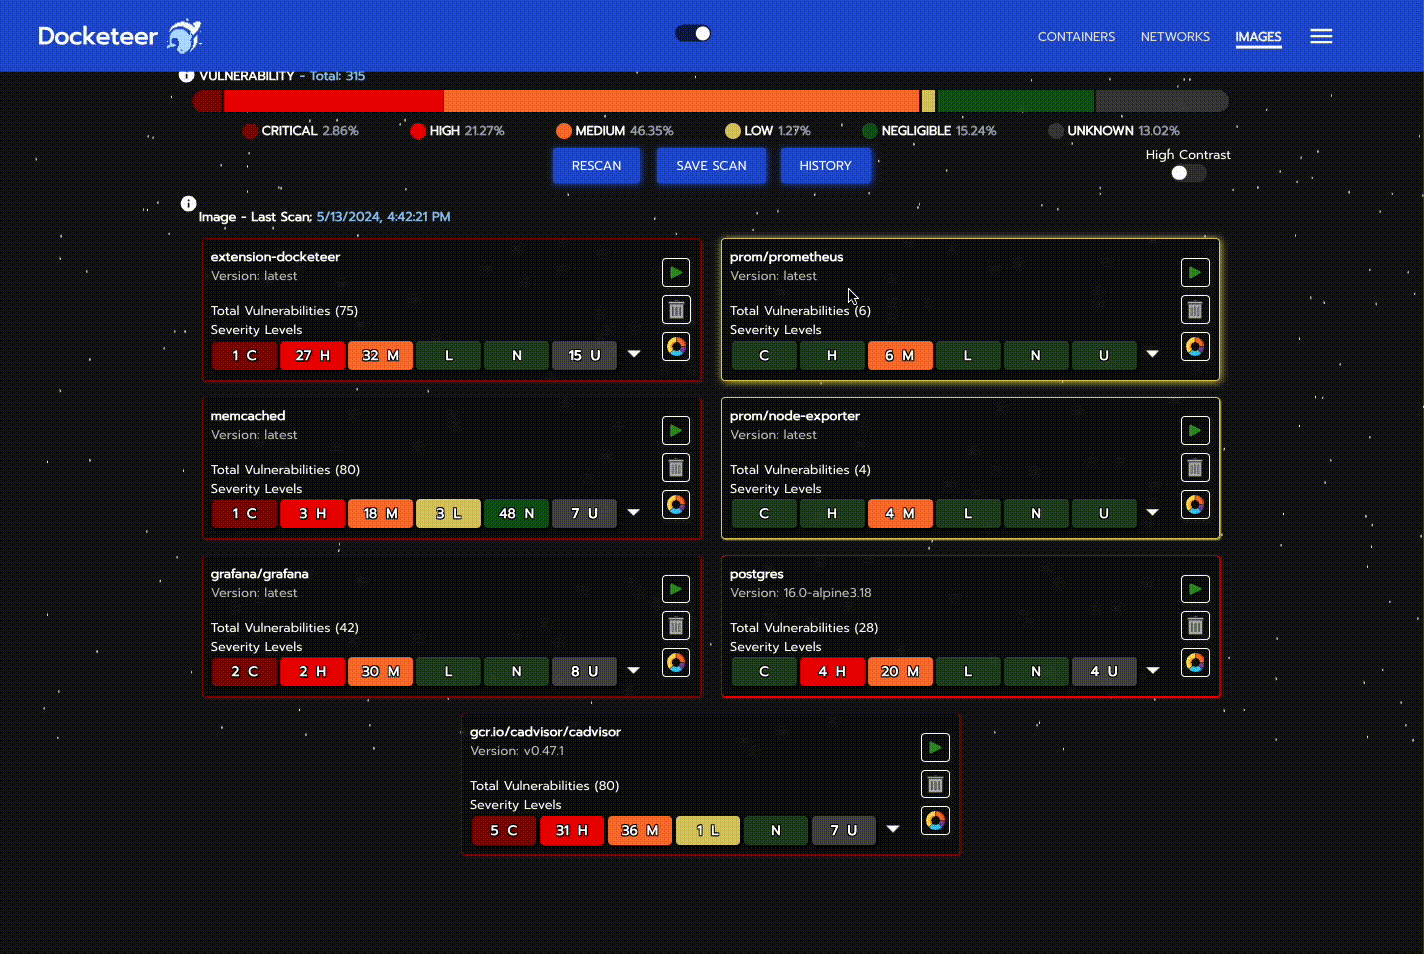Click the Low legend dot

pyautogui.click(x=733, y=131)
